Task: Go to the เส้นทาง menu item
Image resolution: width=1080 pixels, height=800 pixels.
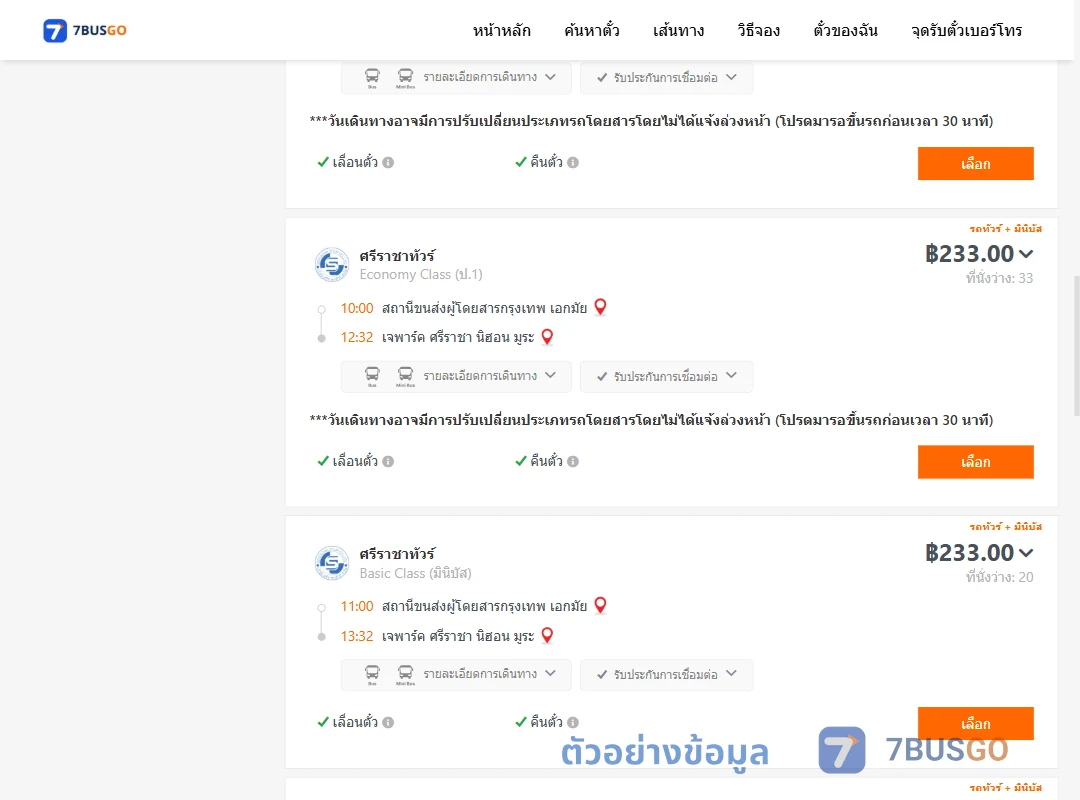Action: 678,30
